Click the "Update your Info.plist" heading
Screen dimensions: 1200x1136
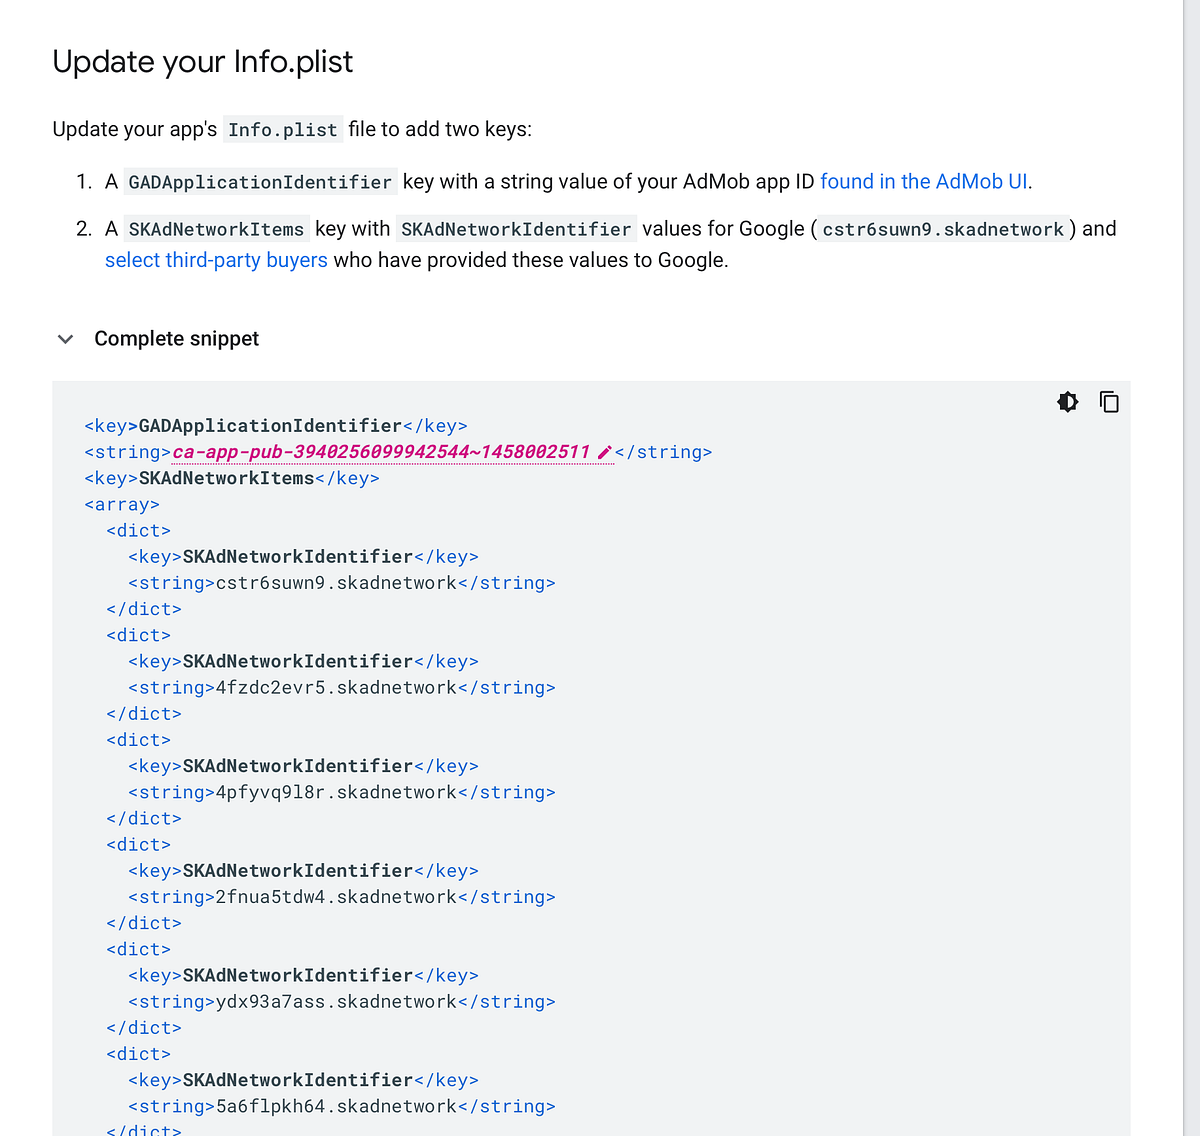[x=202, y=61]
